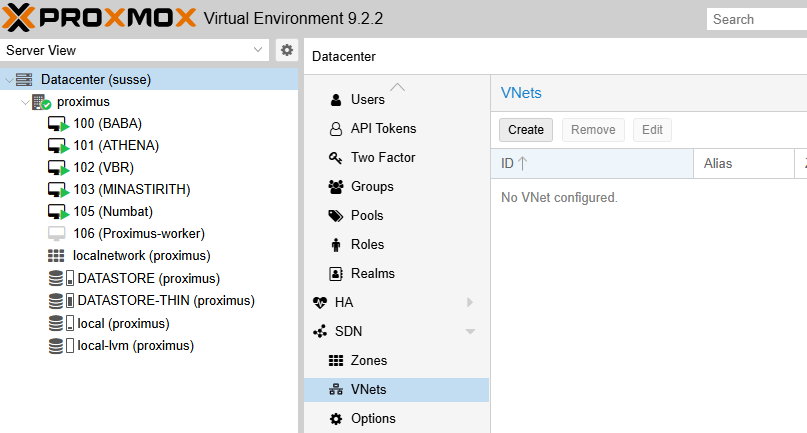Open the Groups menu item
The image size is (807, 433).
click(x=396, y=186)
